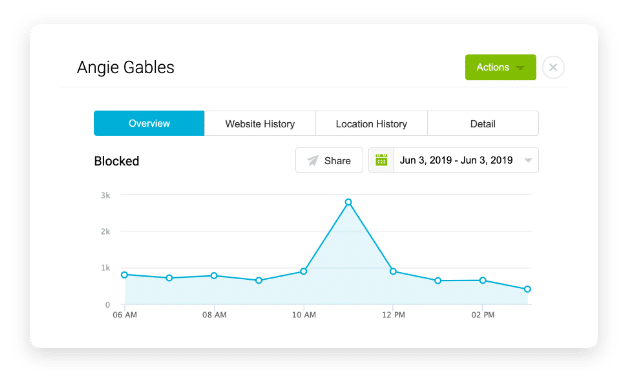This screenshot has width=628, height=384.
Task: Click the data point at 07 AM
Action: click(x=169, y=278)
